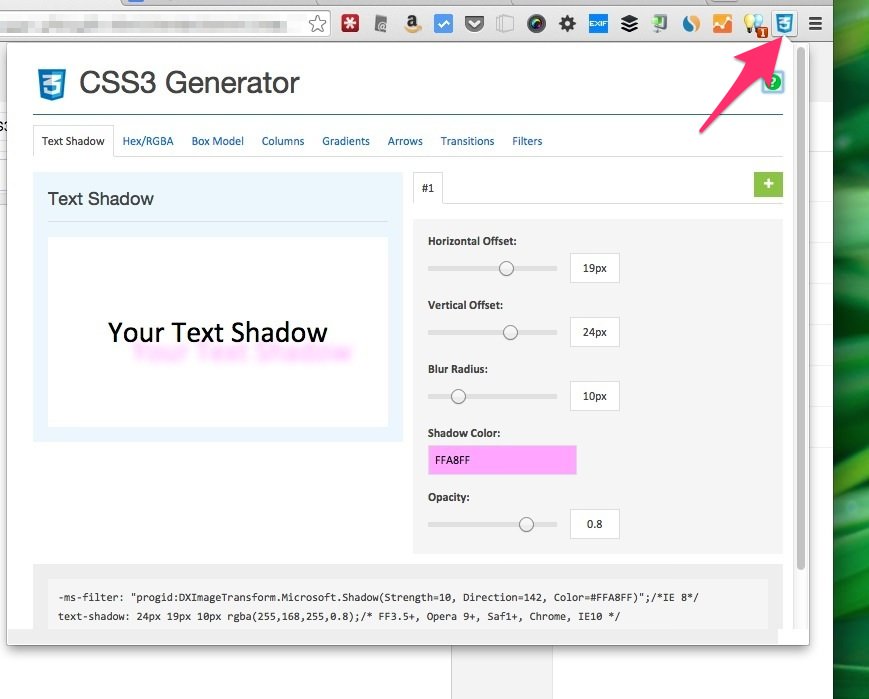Image resolution: width=869 pixels, height=699 pixels.
Task: Open the orange chart extension icon
Action: [722, 24]
